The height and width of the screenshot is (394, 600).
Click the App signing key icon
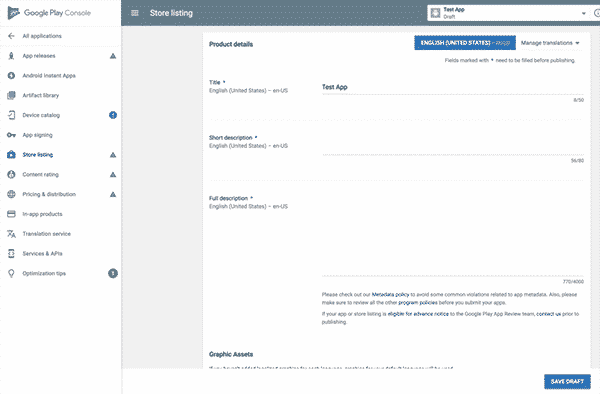pos(11,135)
